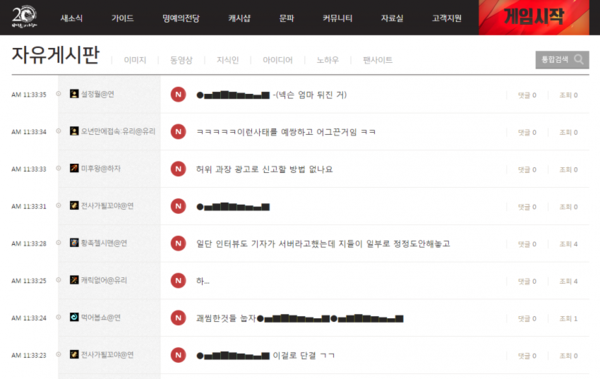Switch to the 이미지 board tab

tap(135, 60)
